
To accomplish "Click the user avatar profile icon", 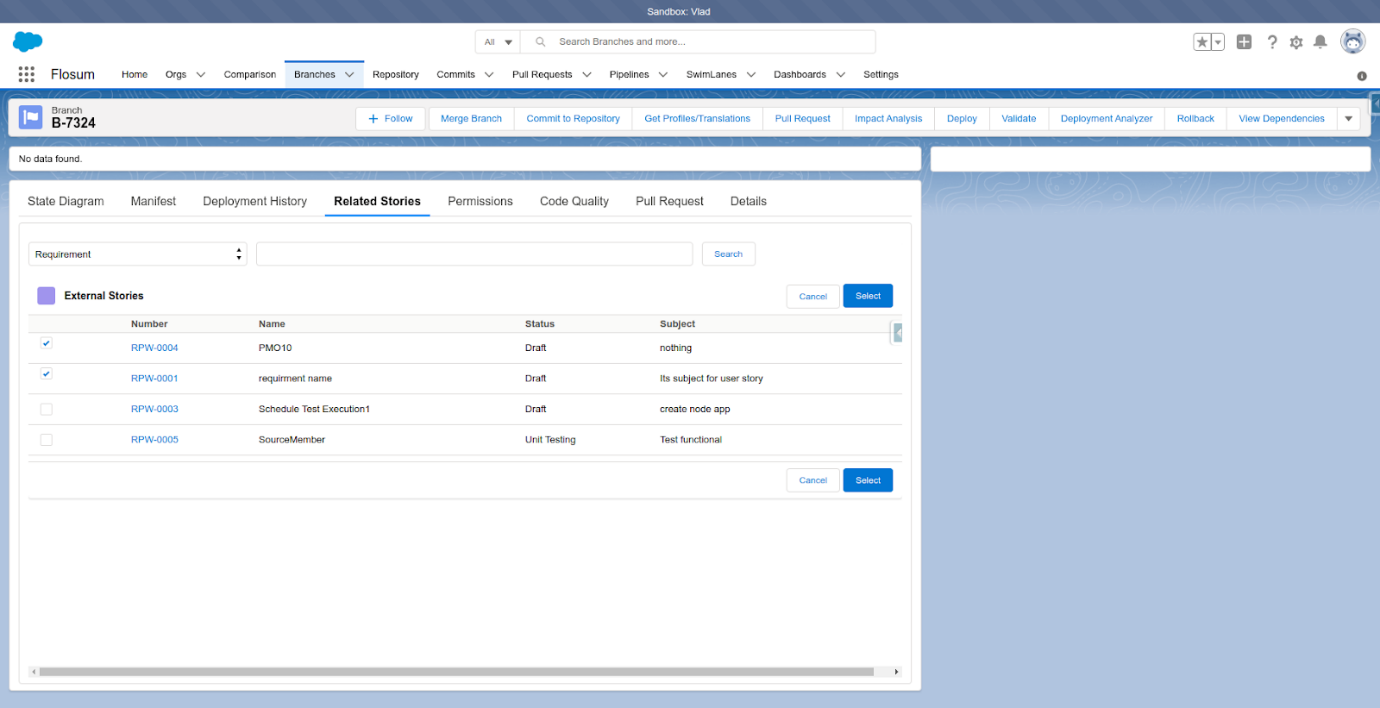I will 1352,41.
